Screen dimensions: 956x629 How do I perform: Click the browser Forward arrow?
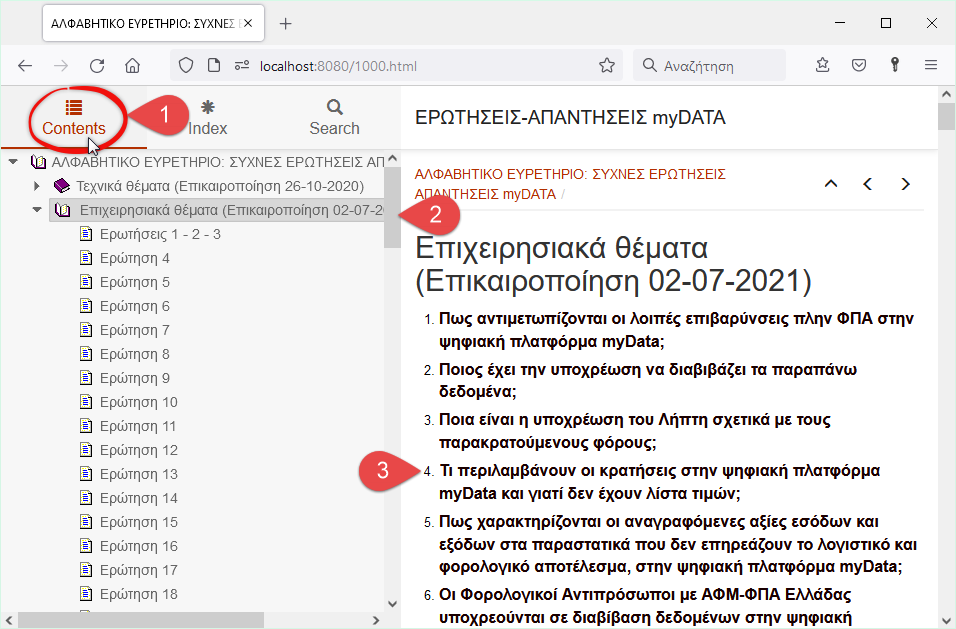61,66
